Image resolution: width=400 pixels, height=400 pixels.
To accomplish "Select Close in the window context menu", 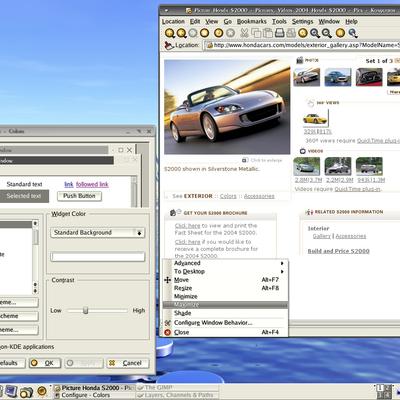I will pos(225,332).
